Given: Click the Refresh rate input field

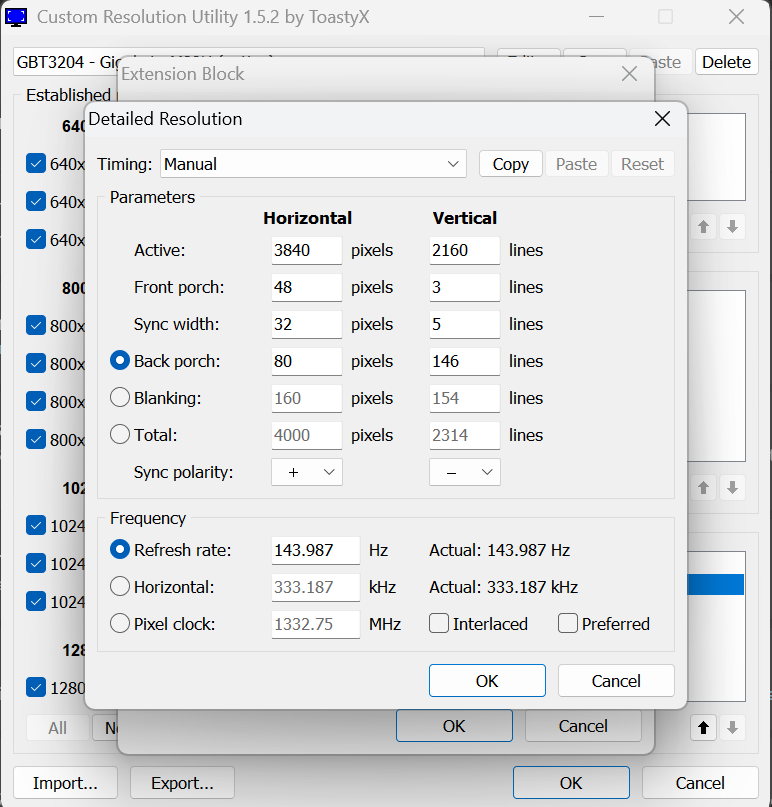Looking at the screenshot, I should click(315, 550).
